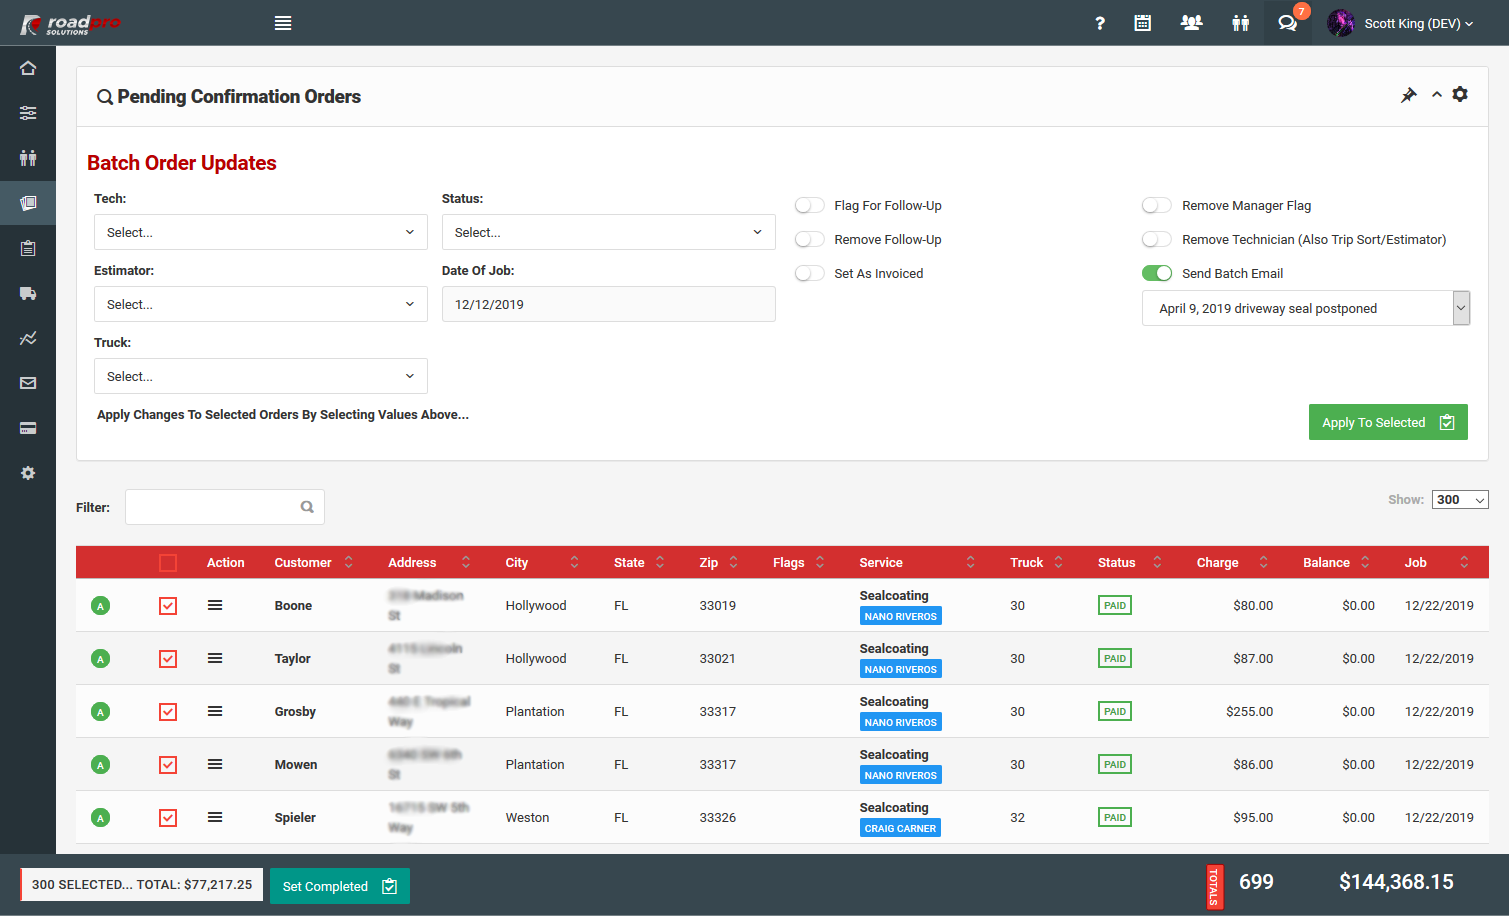
Task: Open the calendar icon in header
Action: 1143,23
